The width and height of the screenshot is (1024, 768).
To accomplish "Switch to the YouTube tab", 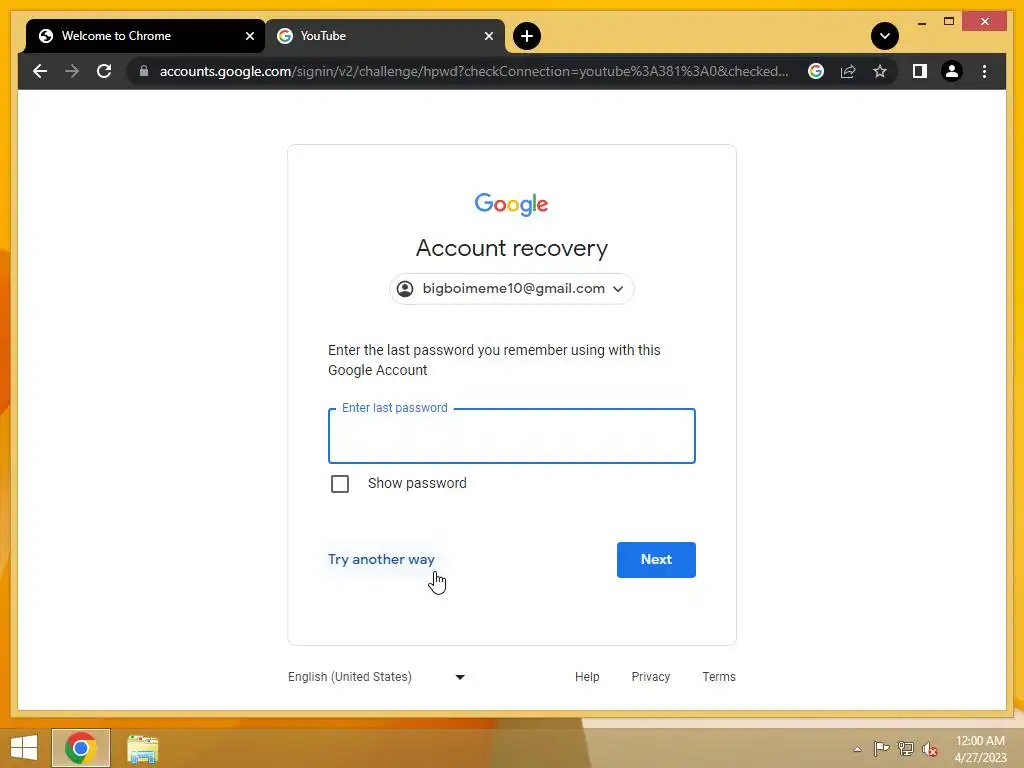I will tap(385, 36).
